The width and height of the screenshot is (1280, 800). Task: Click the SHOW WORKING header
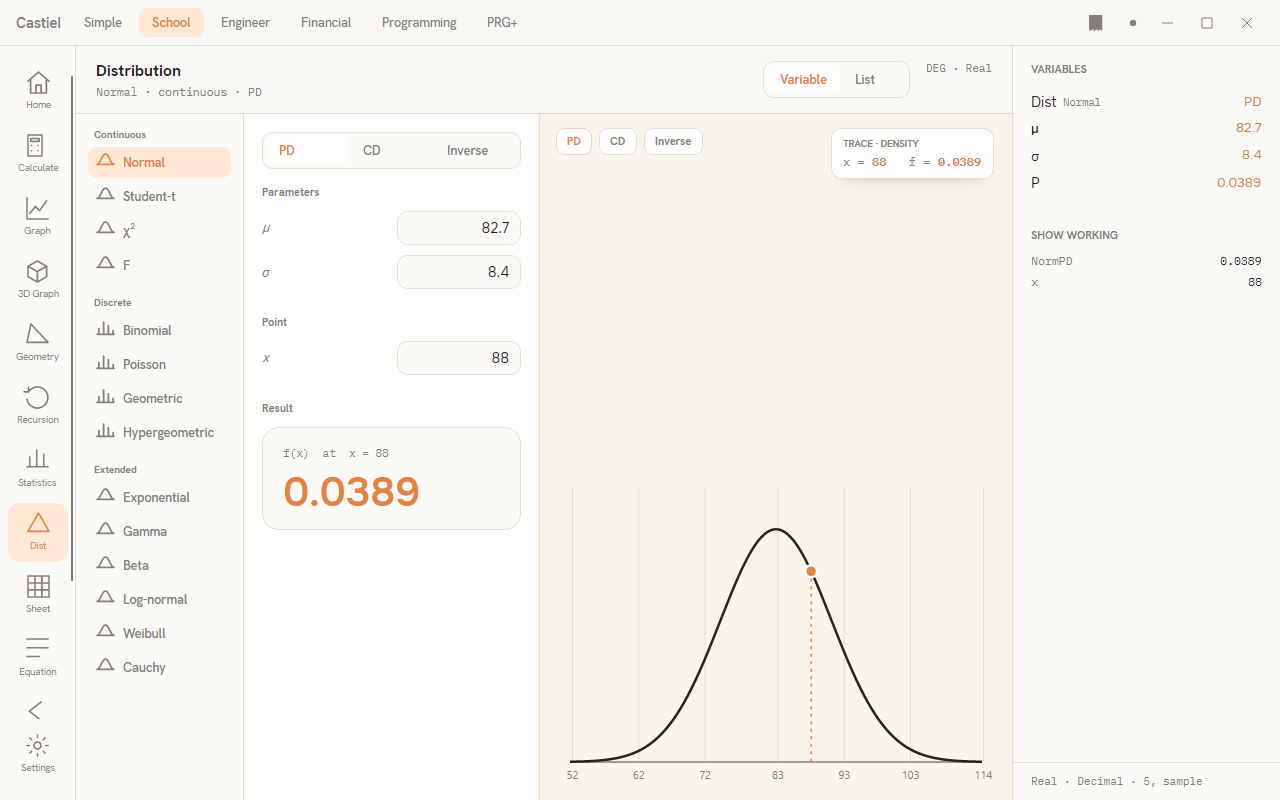click(1074, 235)
